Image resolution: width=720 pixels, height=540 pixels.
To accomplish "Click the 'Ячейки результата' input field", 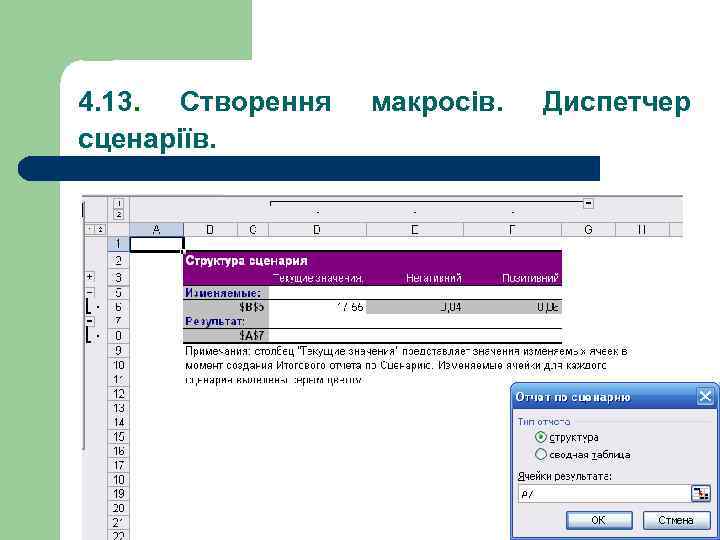I will [604, 494].
